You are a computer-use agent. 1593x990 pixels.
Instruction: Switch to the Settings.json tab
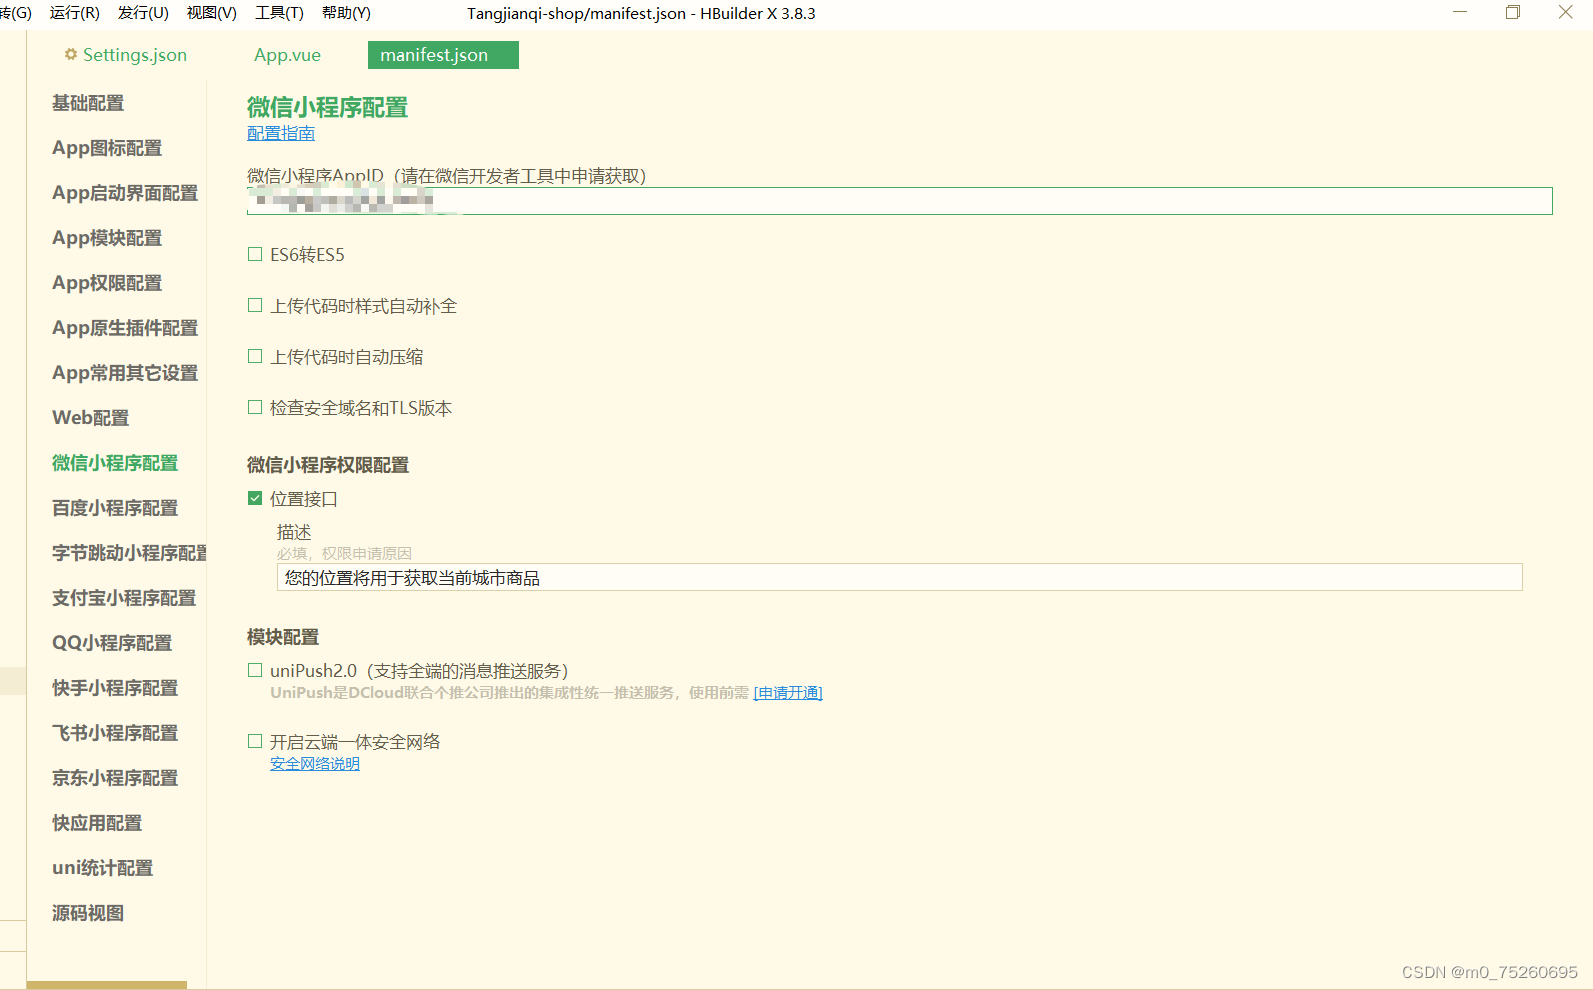[x=135, y=55]
